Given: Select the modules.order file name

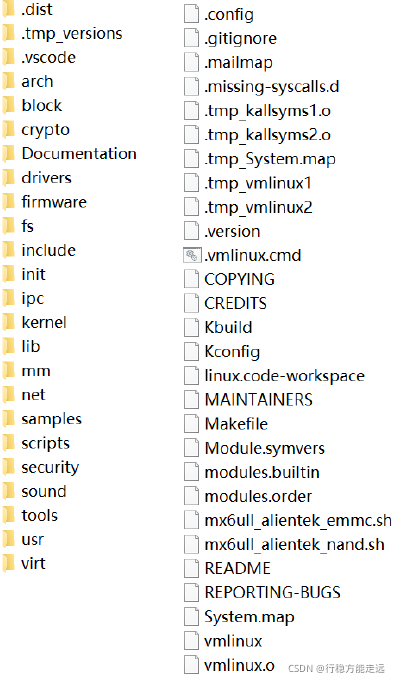Looking at the screenshot, I should tap(258, 496).
